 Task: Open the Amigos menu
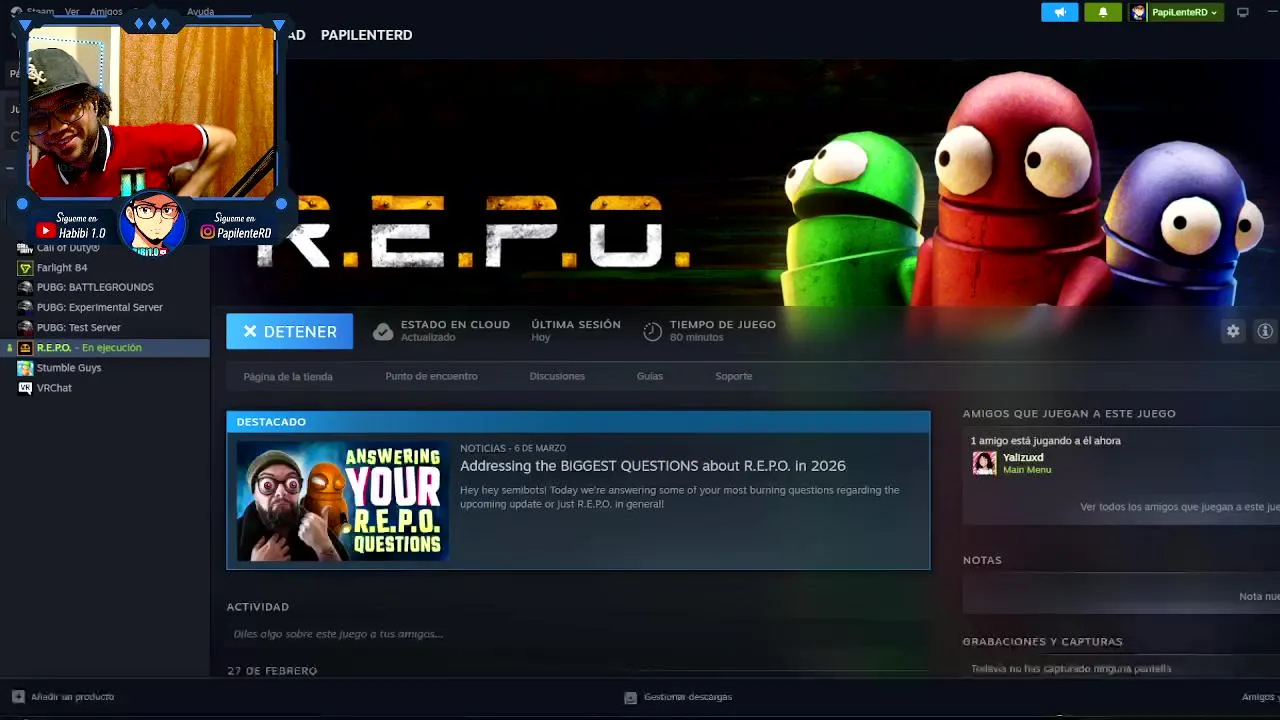point(106,12)
